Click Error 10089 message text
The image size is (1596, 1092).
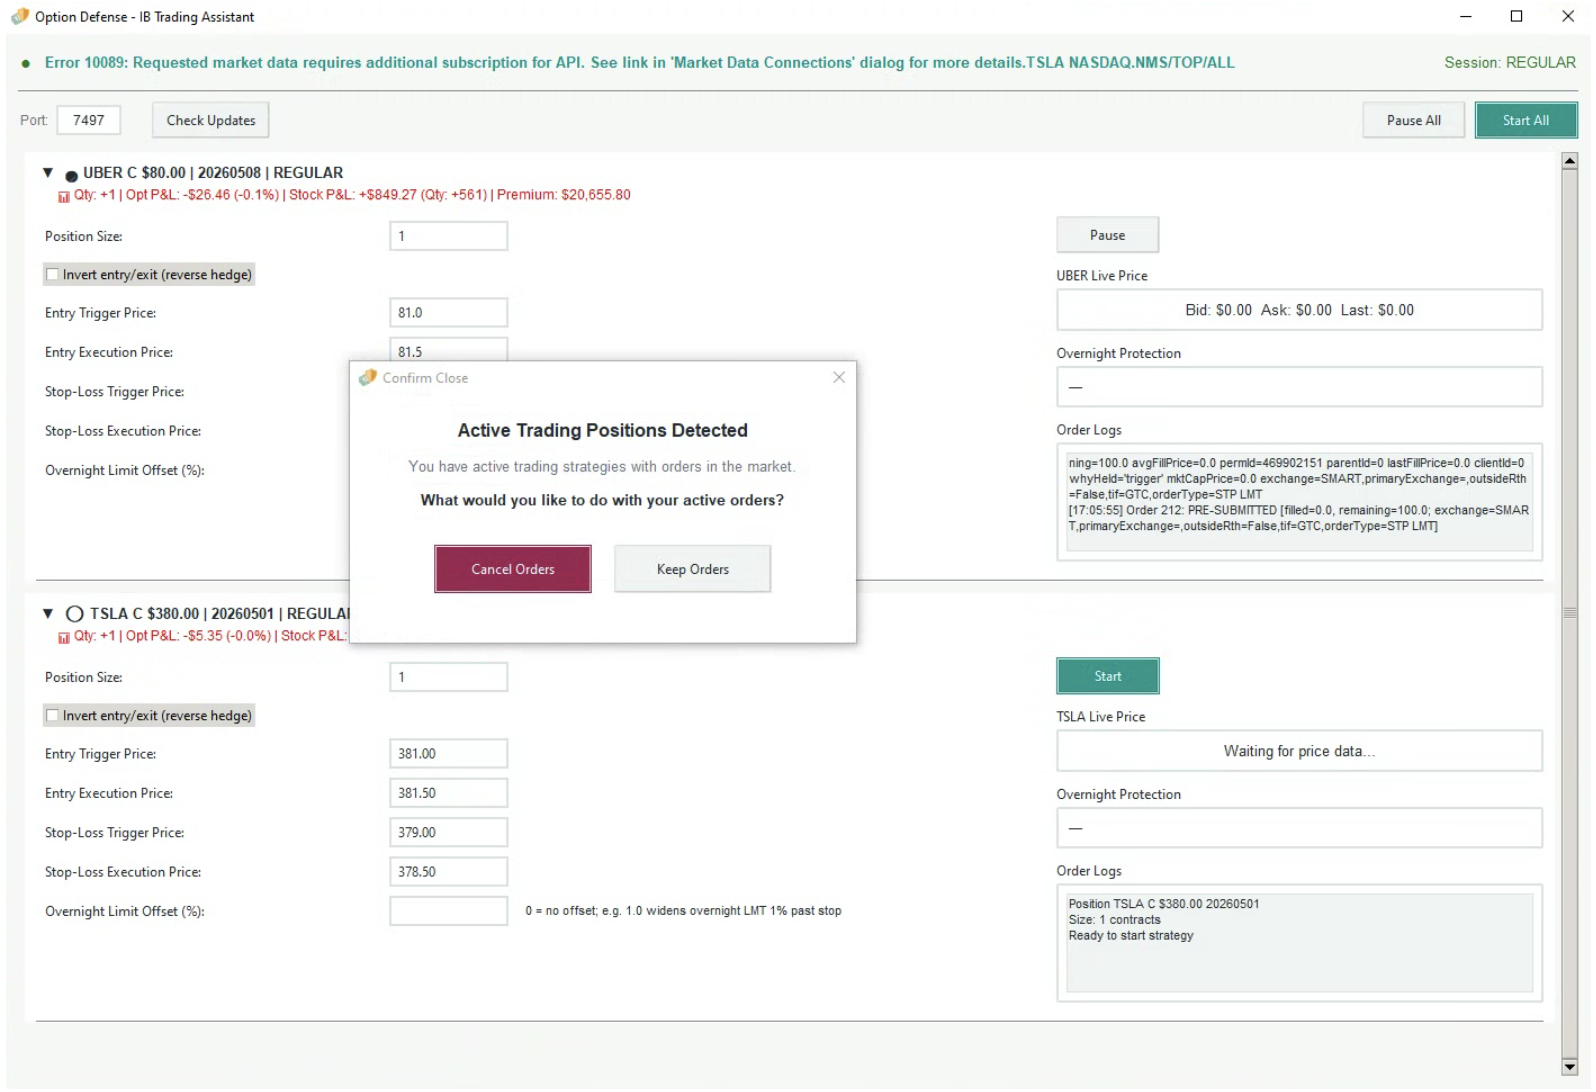click(x=639, y=62)
